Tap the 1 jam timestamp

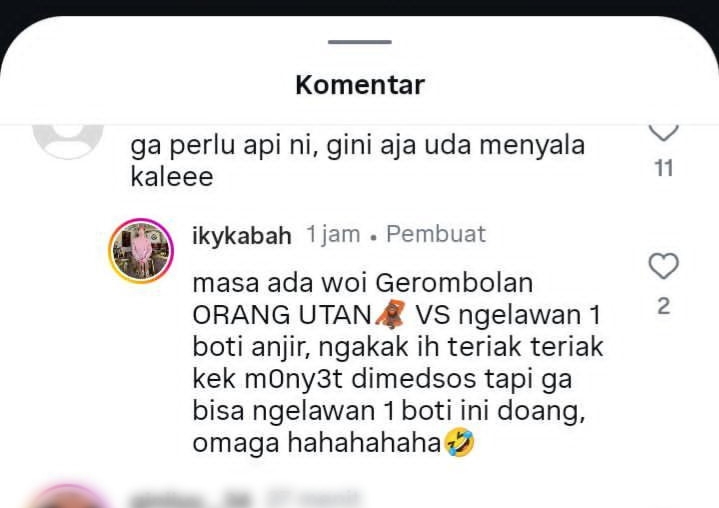click(x=333, y=234)
